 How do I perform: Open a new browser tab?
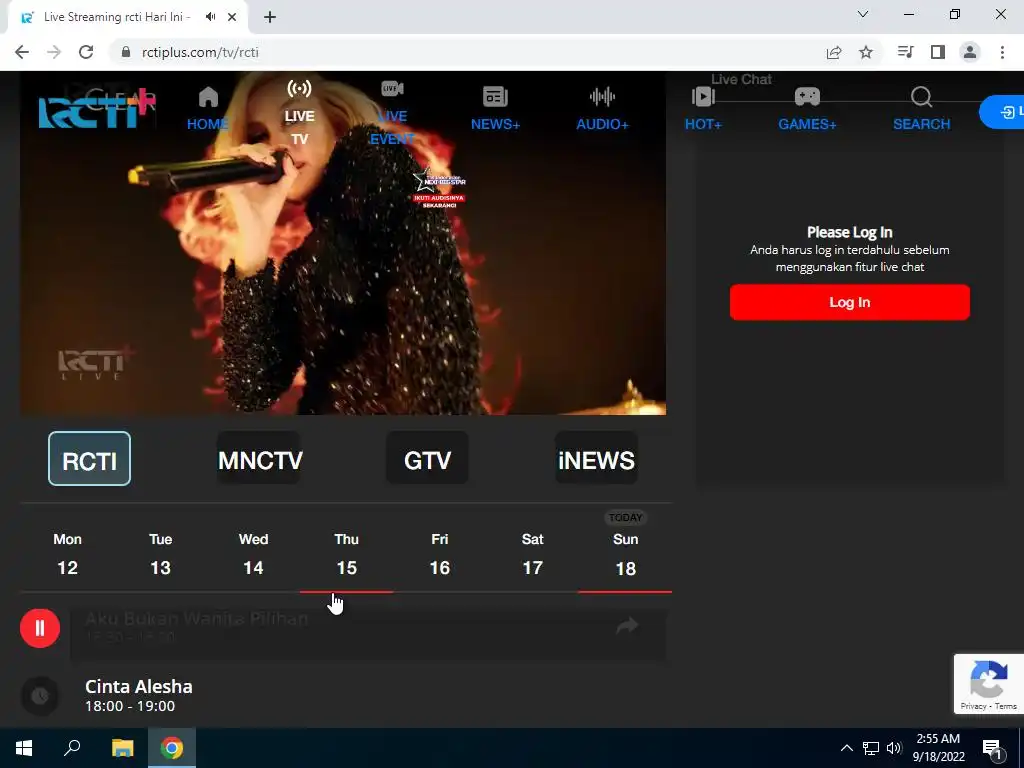pos(270,18)
